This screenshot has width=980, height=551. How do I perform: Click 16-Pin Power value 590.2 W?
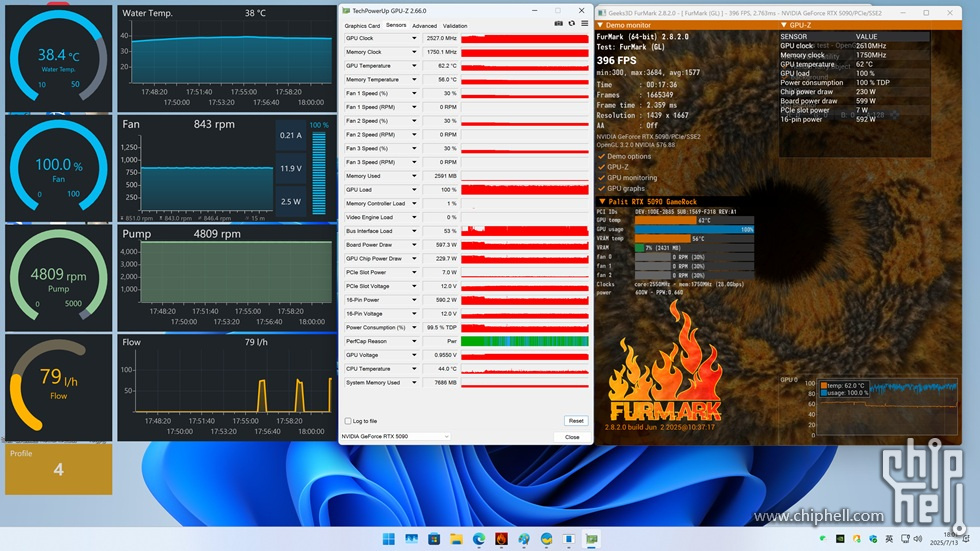click(x=441, y=300)
